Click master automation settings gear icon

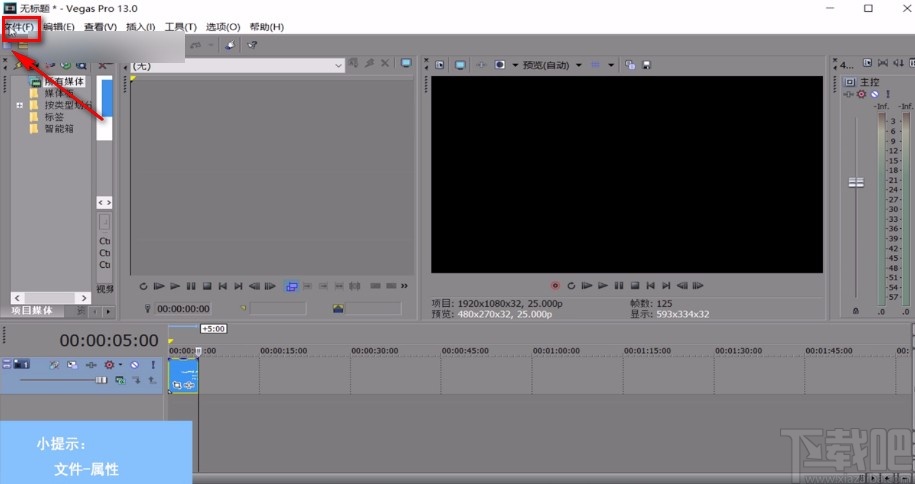click(861, 94)
